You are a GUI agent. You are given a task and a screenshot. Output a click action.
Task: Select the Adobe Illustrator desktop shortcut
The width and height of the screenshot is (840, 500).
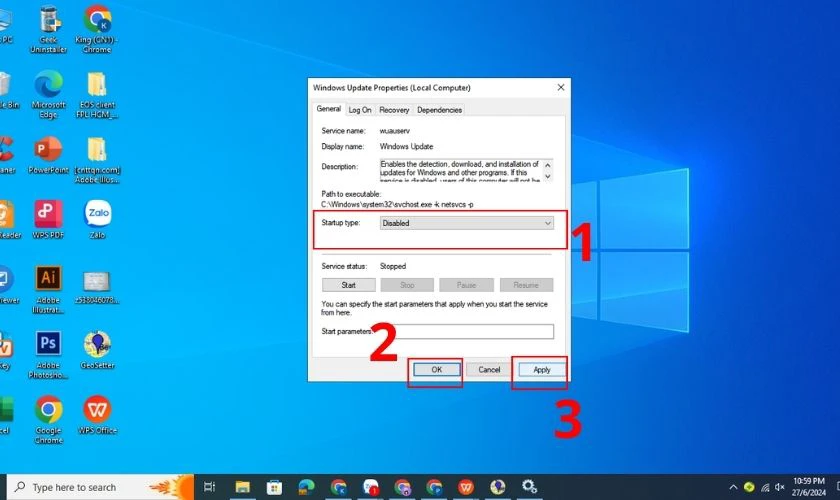[x=48, y=289]
